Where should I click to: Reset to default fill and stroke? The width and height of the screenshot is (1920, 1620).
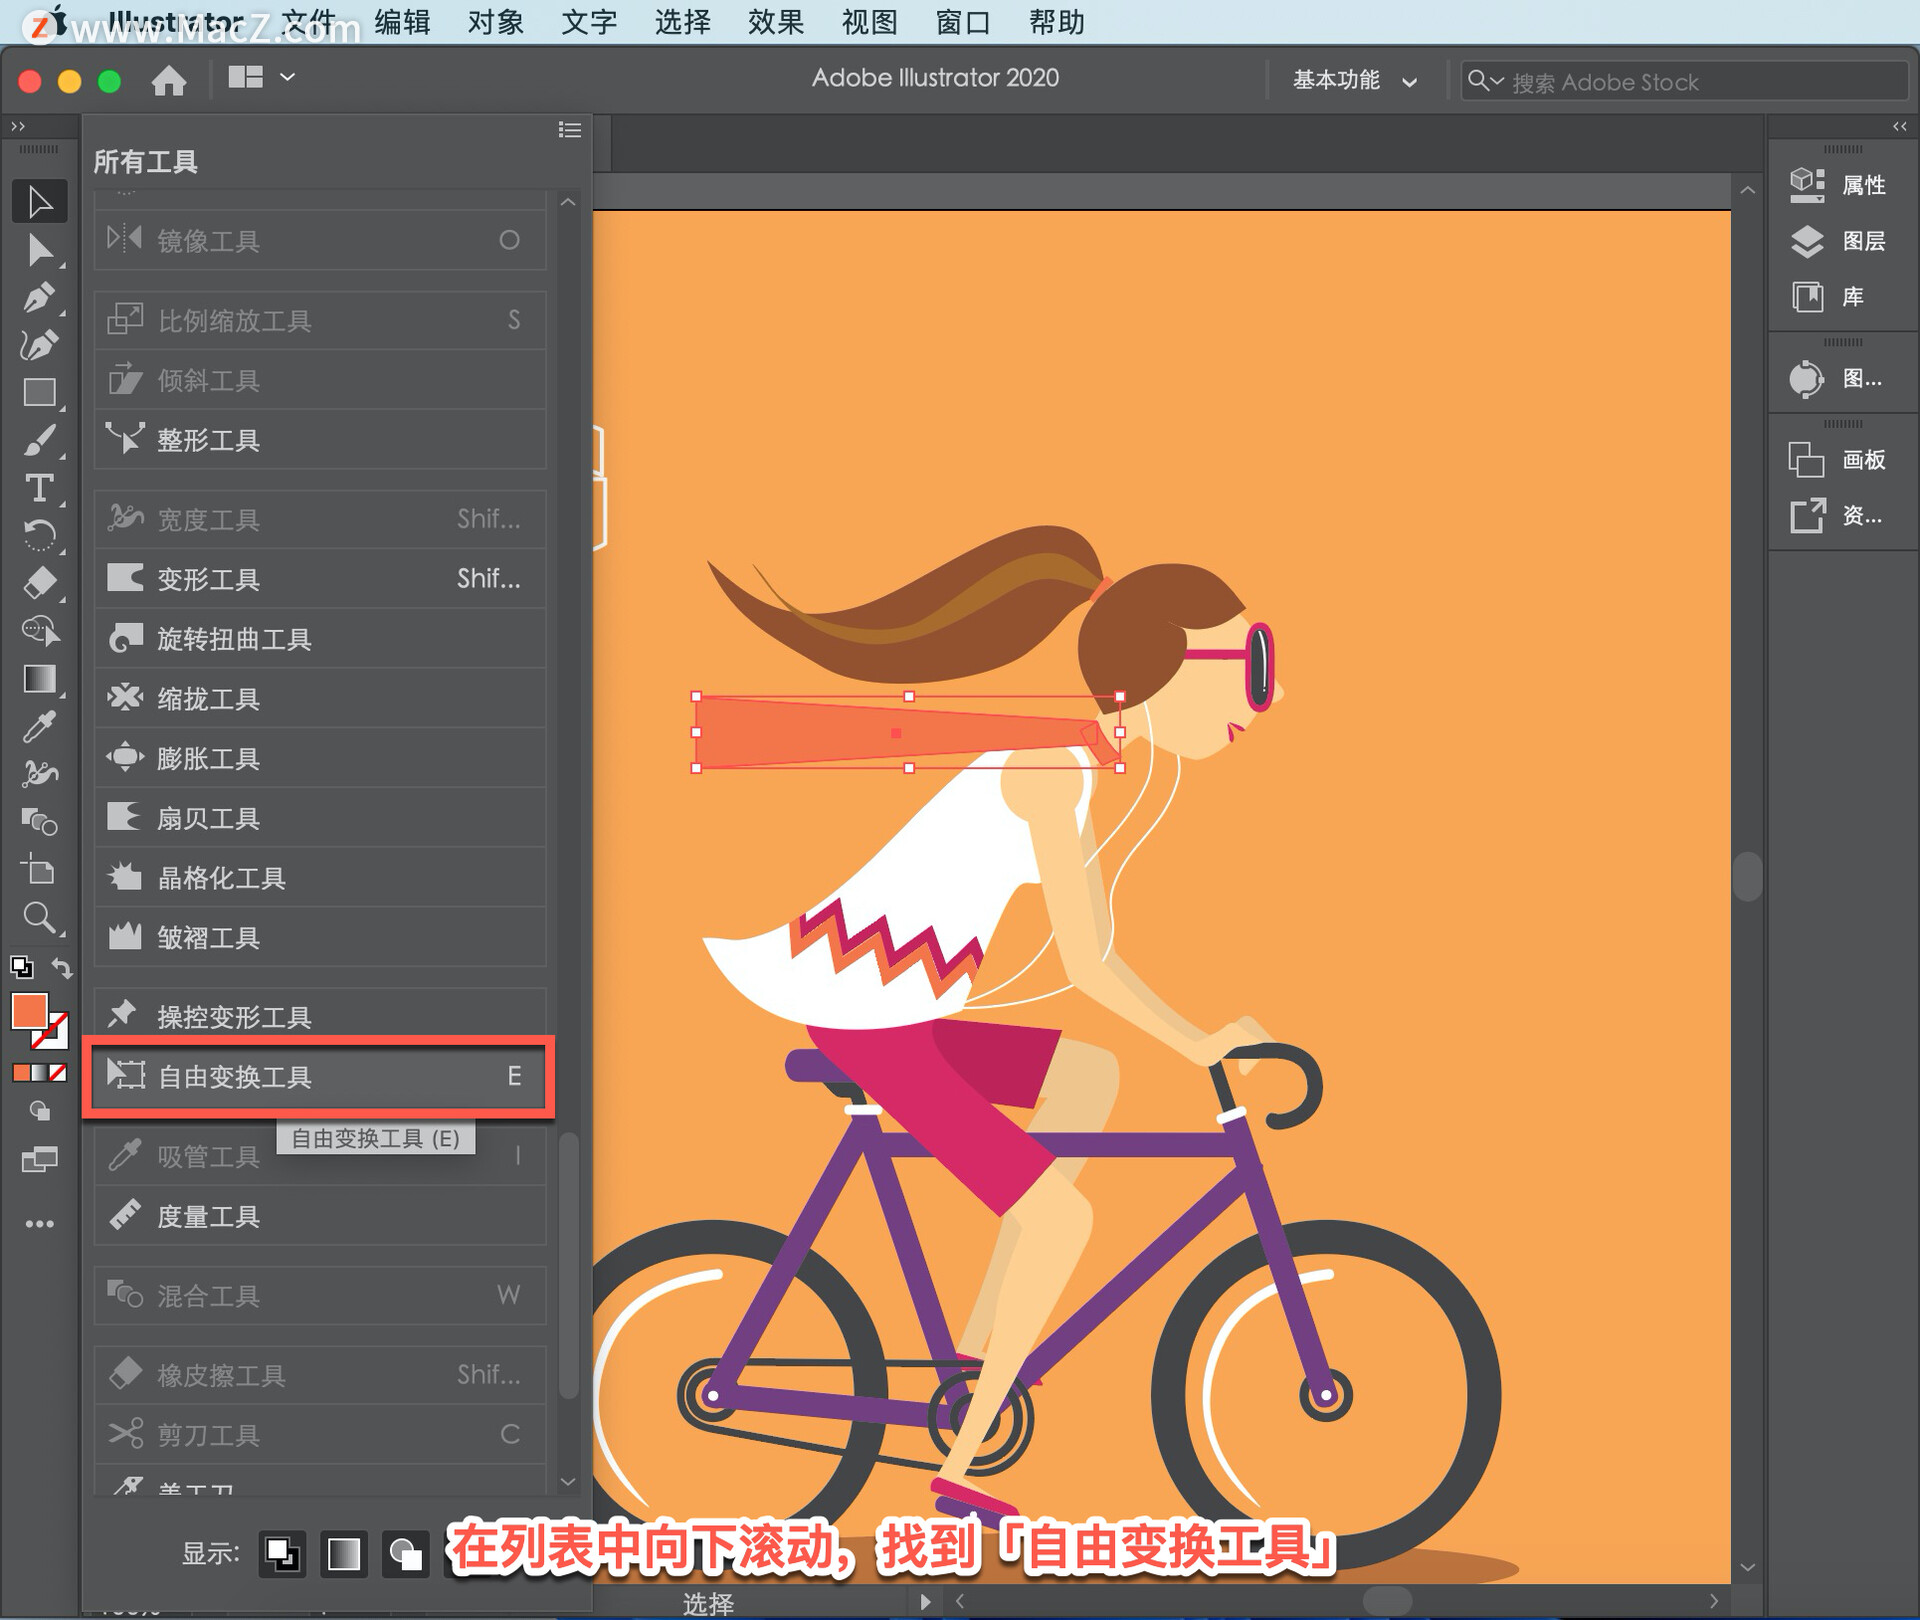pos(21,967)
